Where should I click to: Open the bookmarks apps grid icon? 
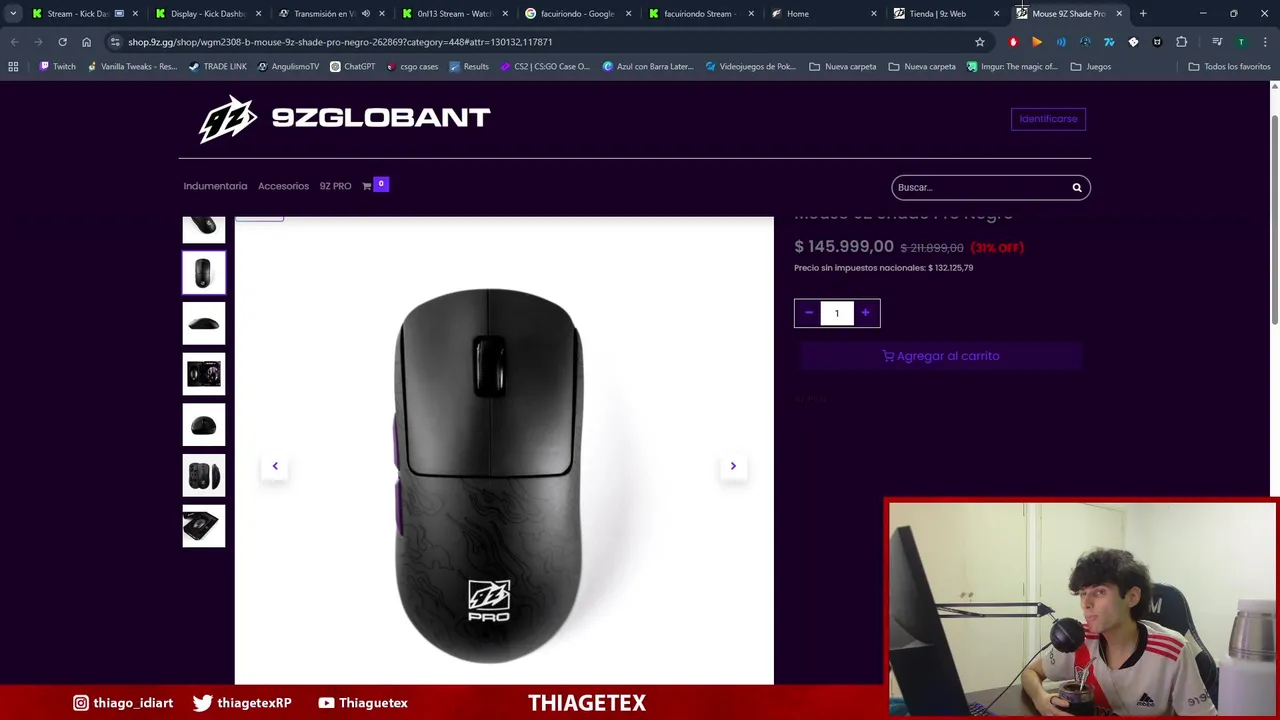(x=13, y=66)
